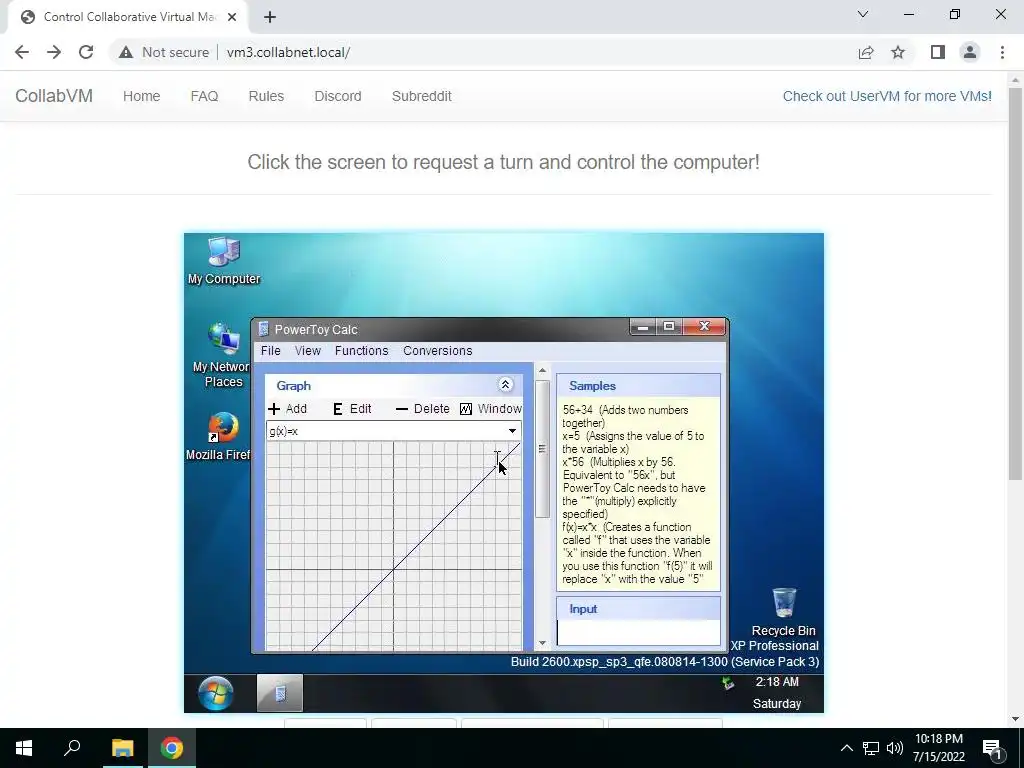The height and width of the screenshot is (768, 1024).
Task: Expand the g(x)=x function dropdown
Action: (x=512, y=431)
